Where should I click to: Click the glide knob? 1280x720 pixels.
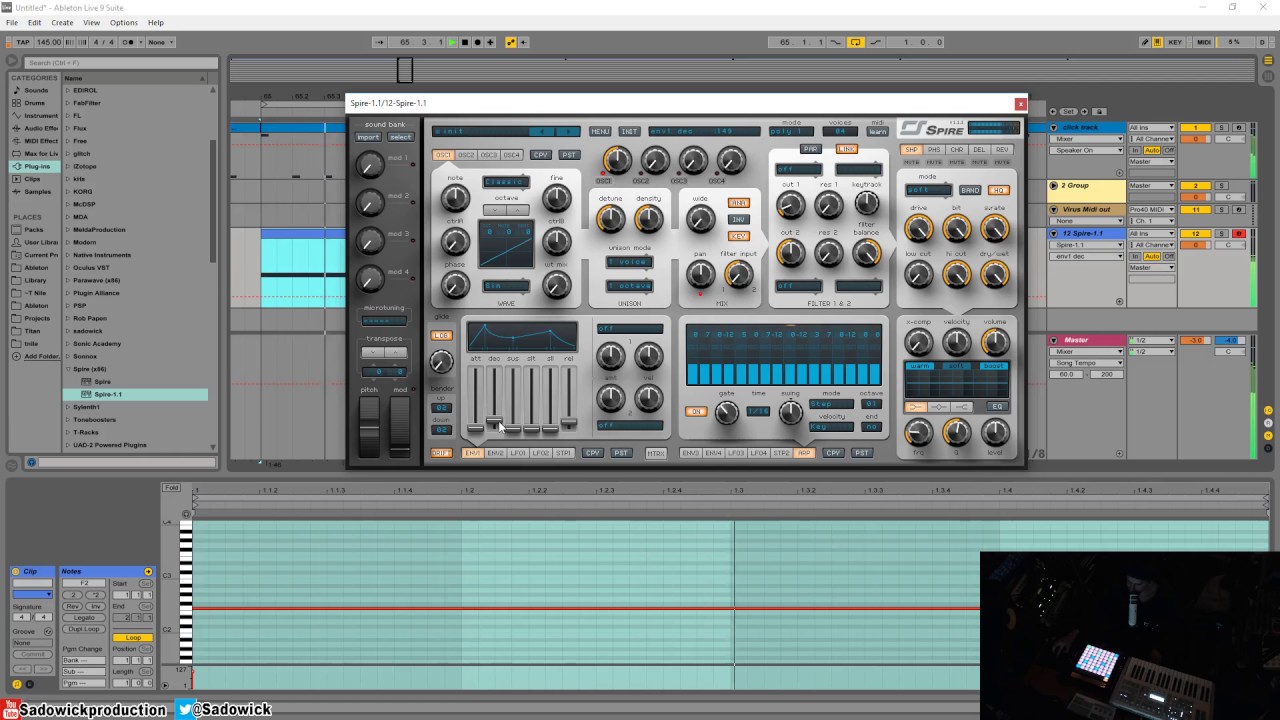pos(441,361)
